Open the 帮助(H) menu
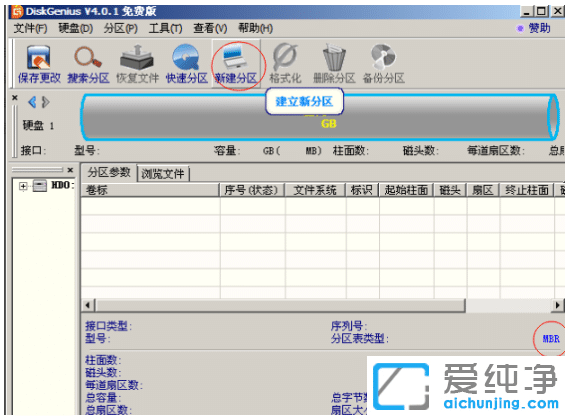 (x=255, y=28)
